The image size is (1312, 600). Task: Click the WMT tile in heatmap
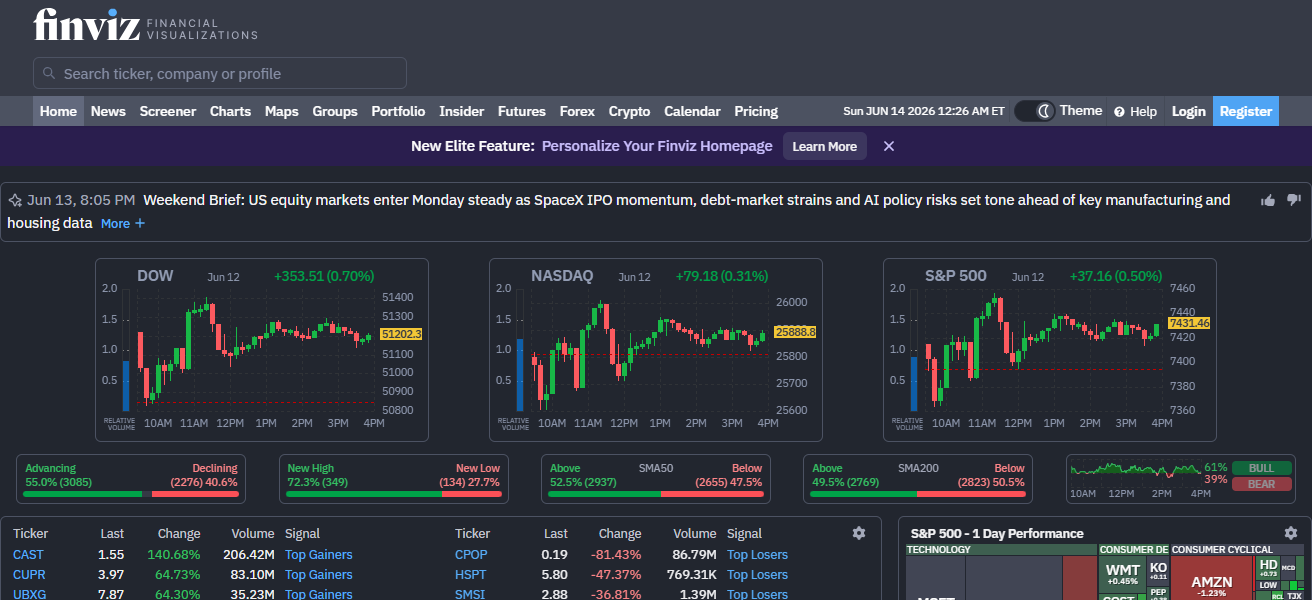(x=1122, y=574)
